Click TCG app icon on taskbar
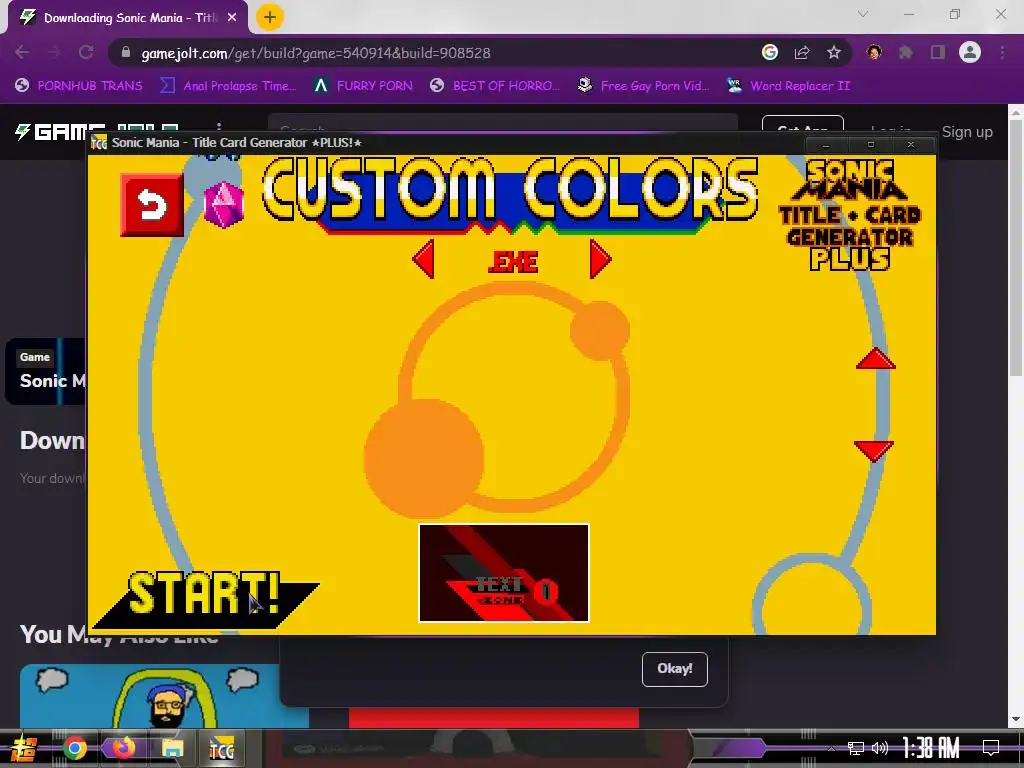Image resolution: width=1024 pixels, height=768 pixels. (x=221, y=749)
